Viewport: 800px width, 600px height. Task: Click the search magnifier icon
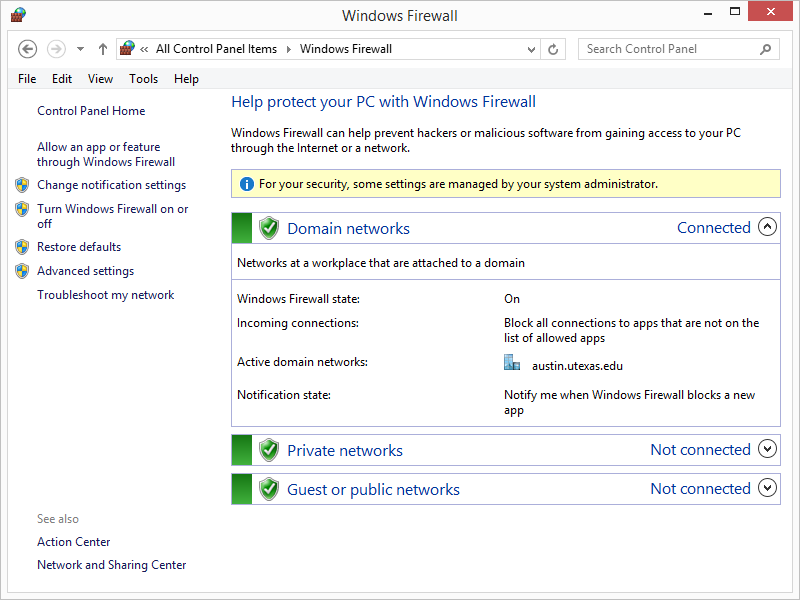766,49
